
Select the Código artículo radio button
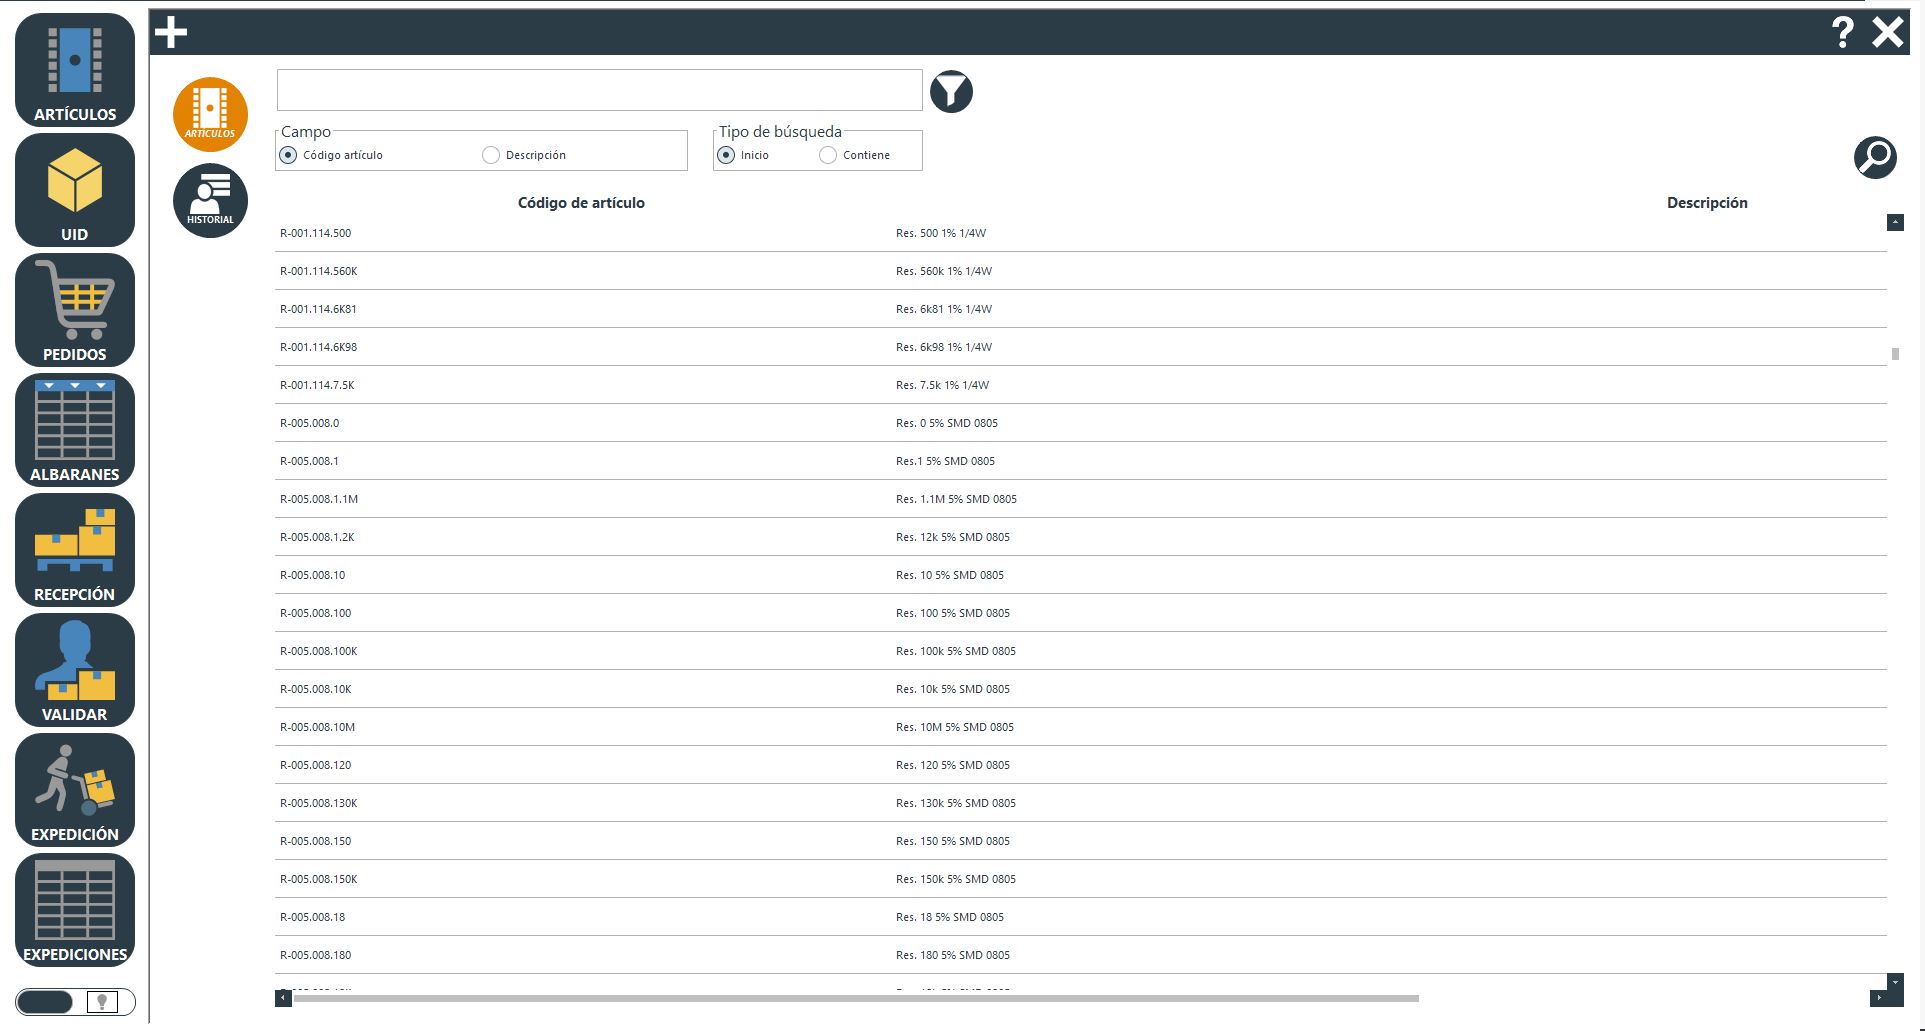coord(288,155)
